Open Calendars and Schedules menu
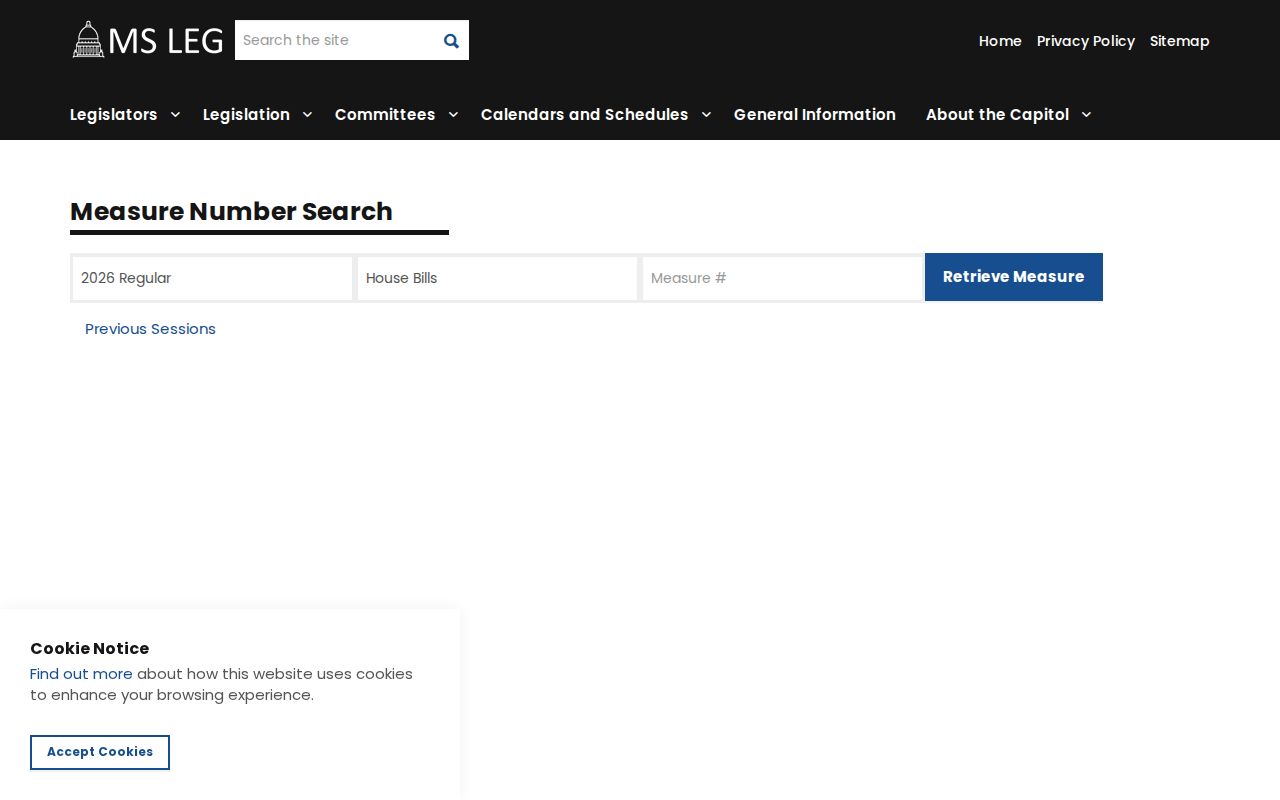The width and height of the screenshot is (1280, 800). (585, 114)
